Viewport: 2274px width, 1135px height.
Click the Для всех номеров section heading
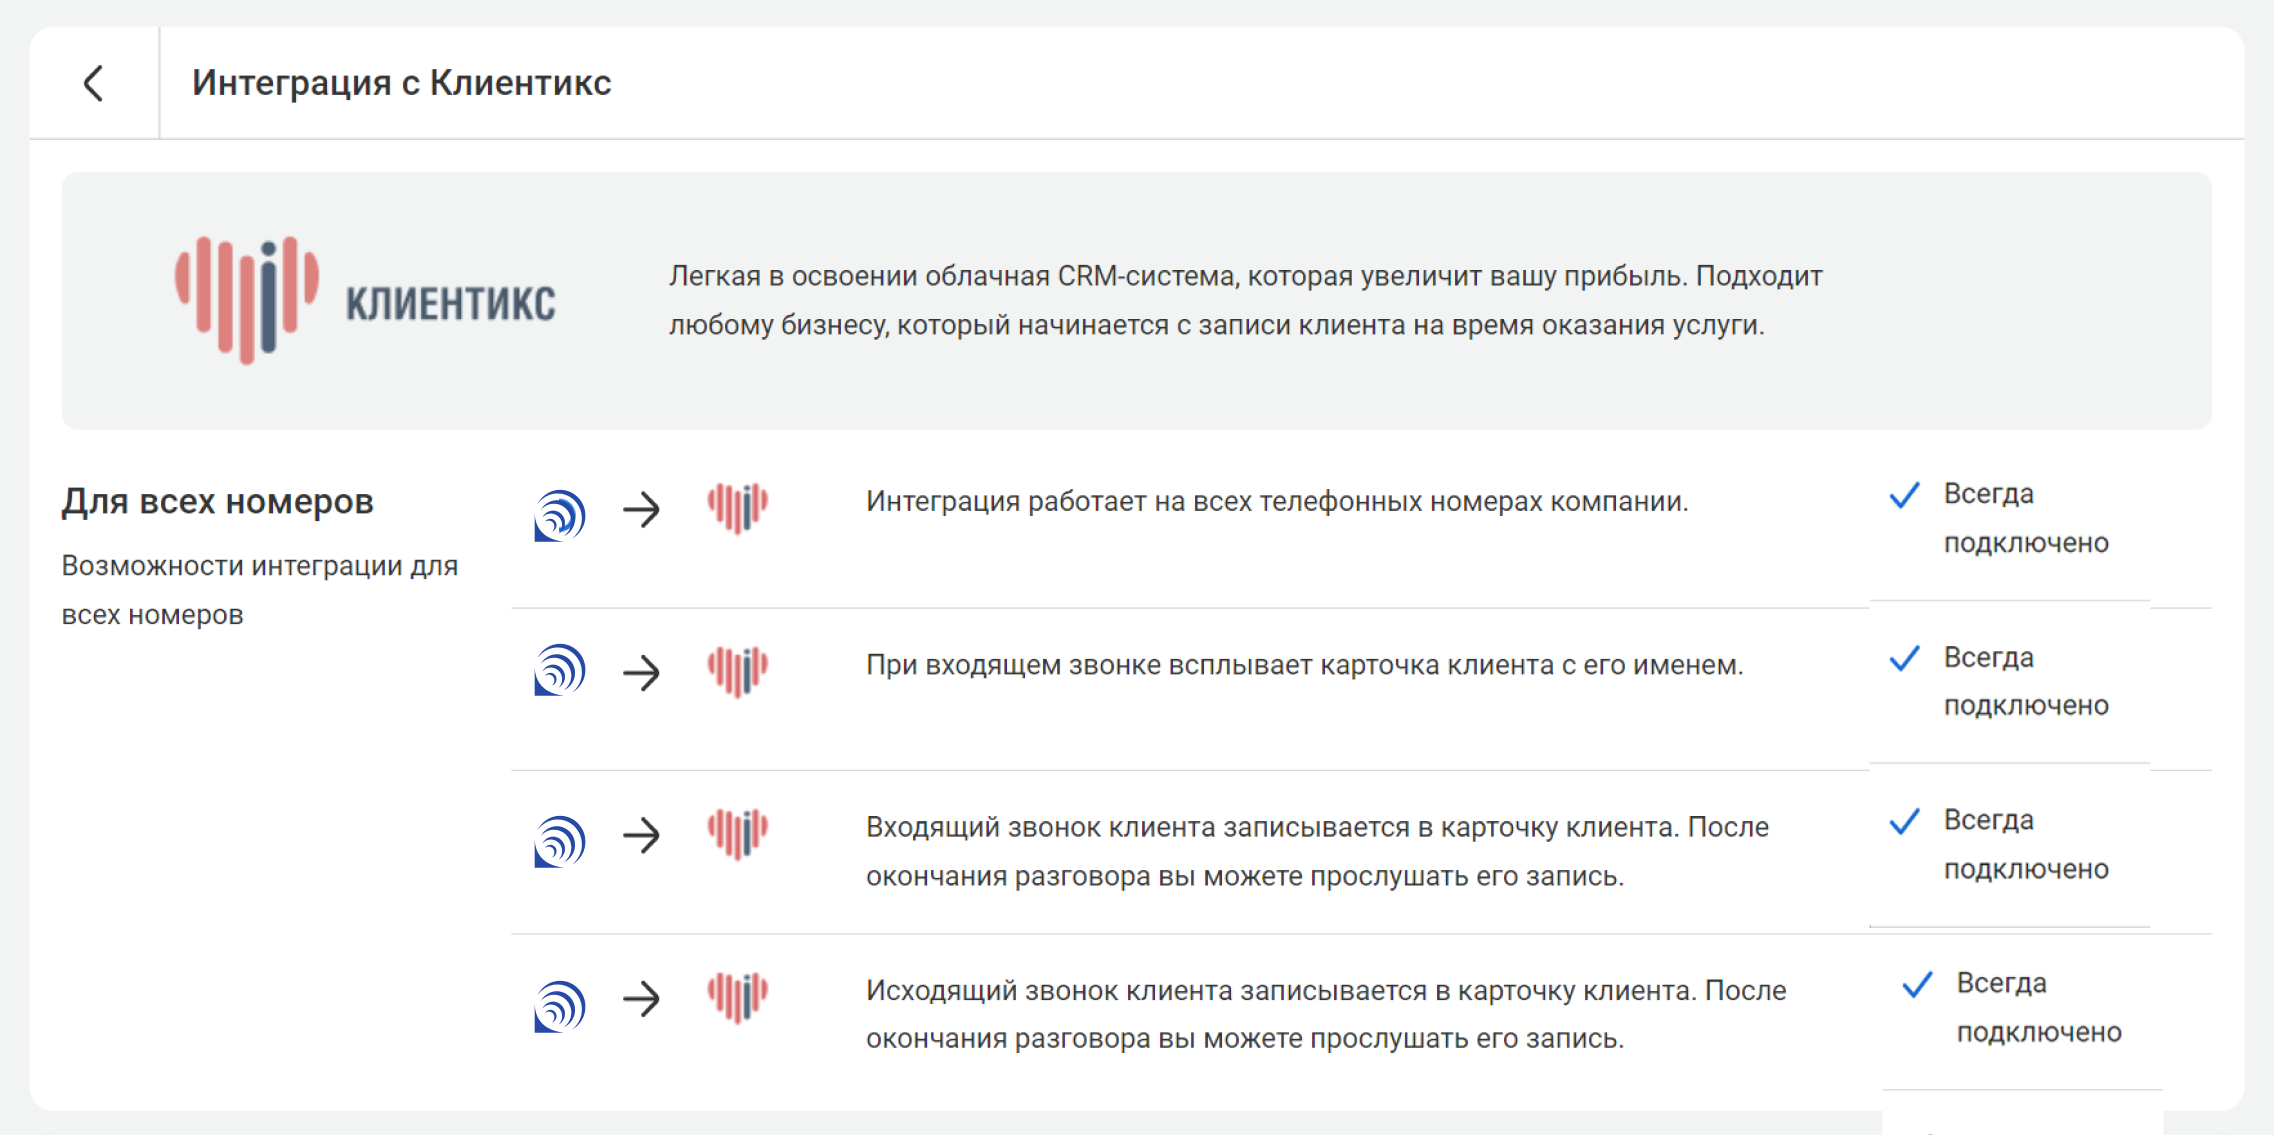coord(218,501)
